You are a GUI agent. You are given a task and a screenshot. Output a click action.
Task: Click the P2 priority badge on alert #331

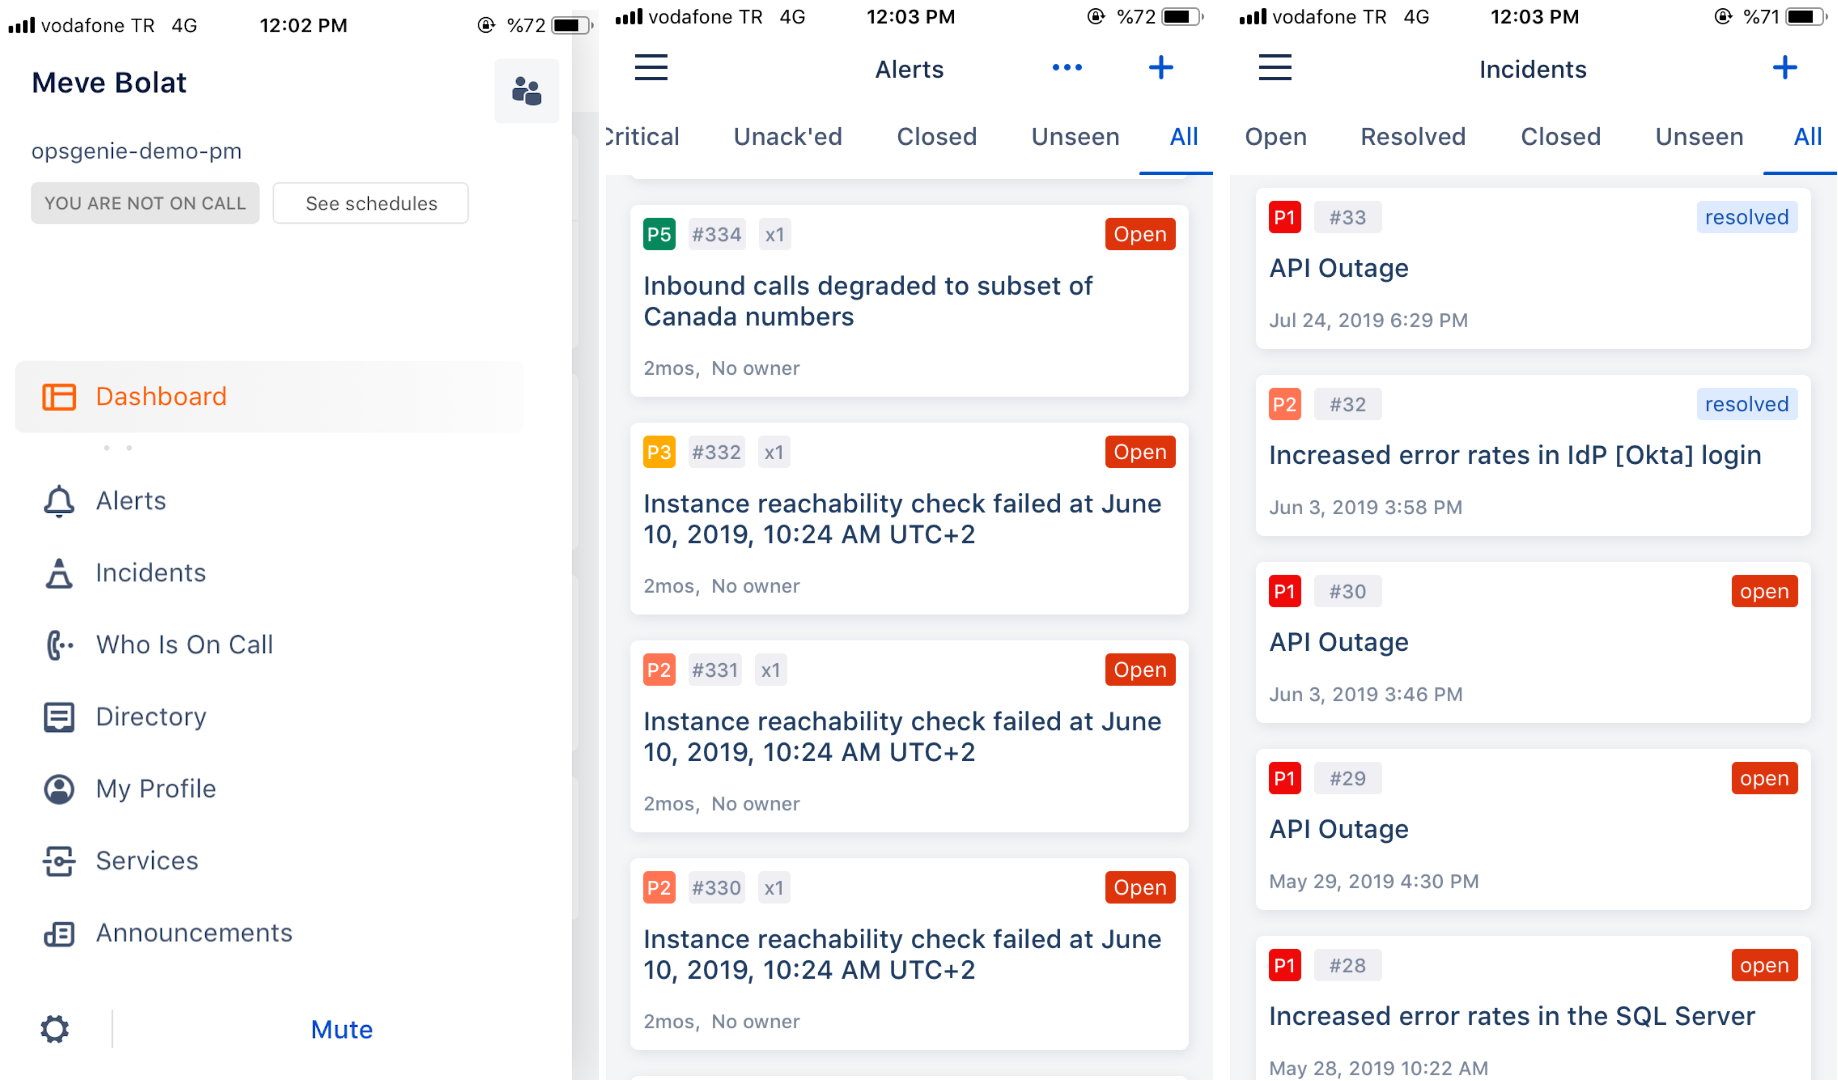coord(659,670)
